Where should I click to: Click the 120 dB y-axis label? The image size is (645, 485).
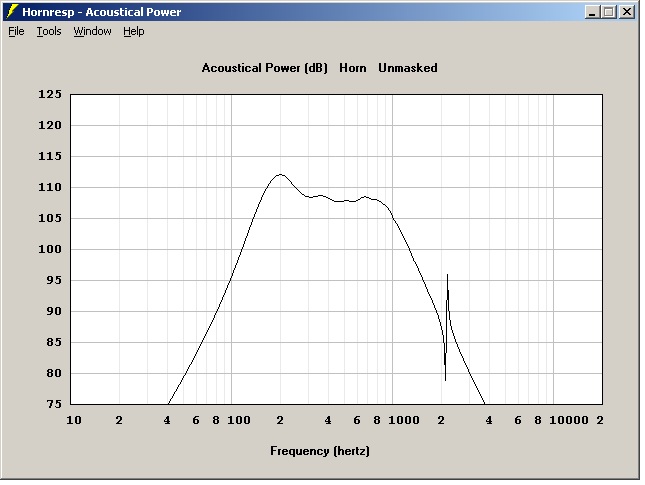(x=50, y=125)
